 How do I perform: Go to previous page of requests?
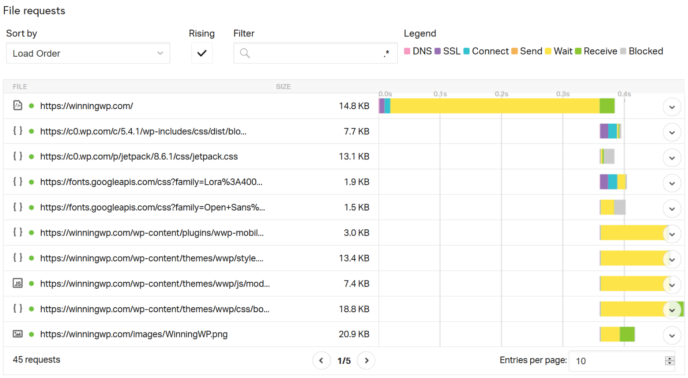pyautogui.click(x=321, y=360)
